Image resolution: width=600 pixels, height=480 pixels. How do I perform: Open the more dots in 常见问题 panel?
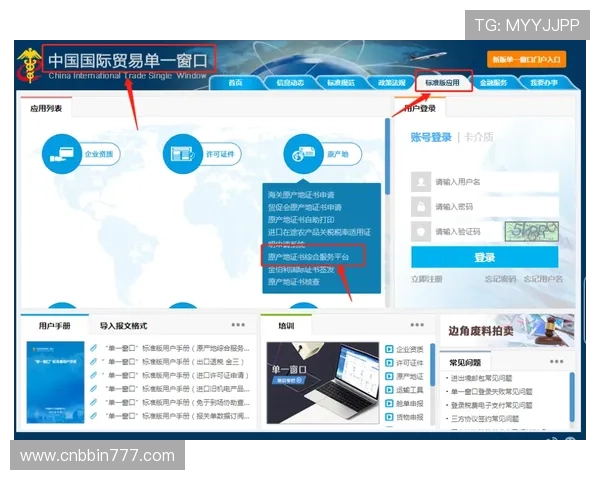(556, 361)
